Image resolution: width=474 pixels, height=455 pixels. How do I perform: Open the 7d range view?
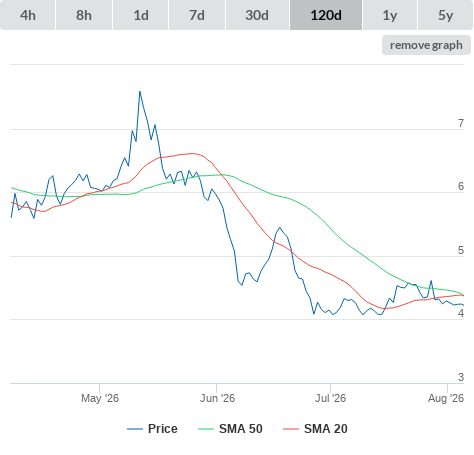coord(197,15)
